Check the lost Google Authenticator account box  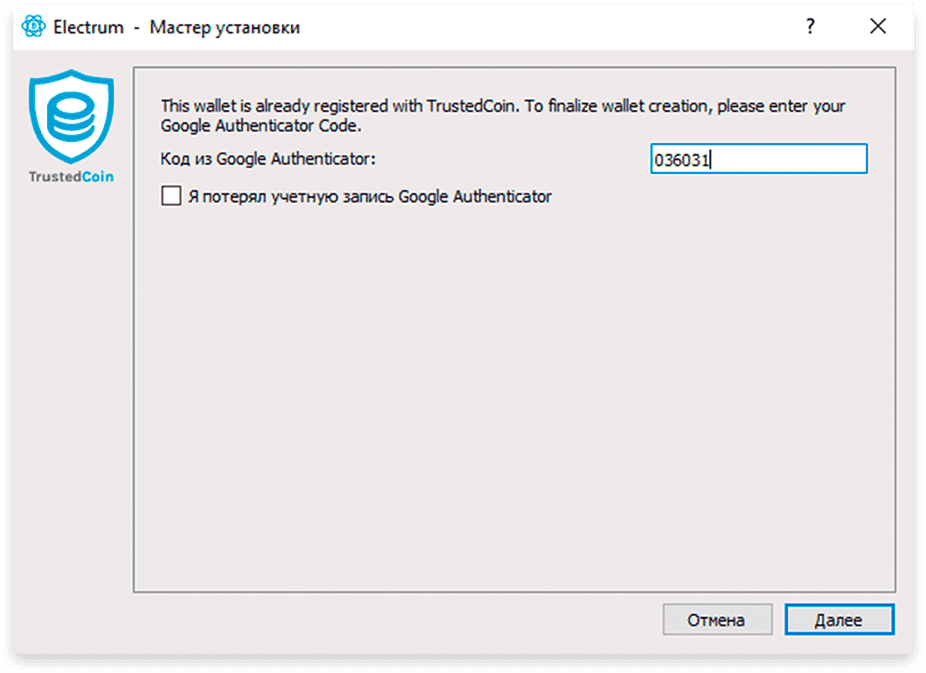click(171, 196)
